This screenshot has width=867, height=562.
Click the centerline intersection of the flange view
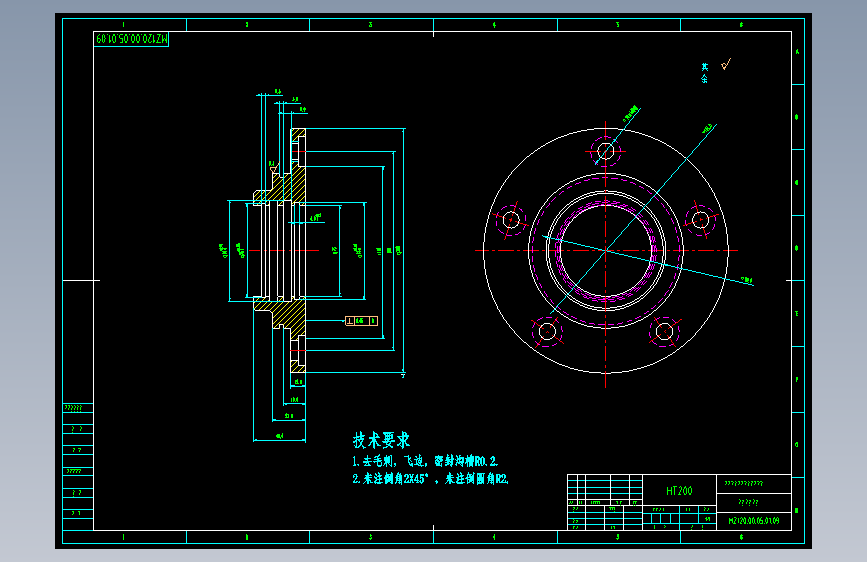coord(605,251)
